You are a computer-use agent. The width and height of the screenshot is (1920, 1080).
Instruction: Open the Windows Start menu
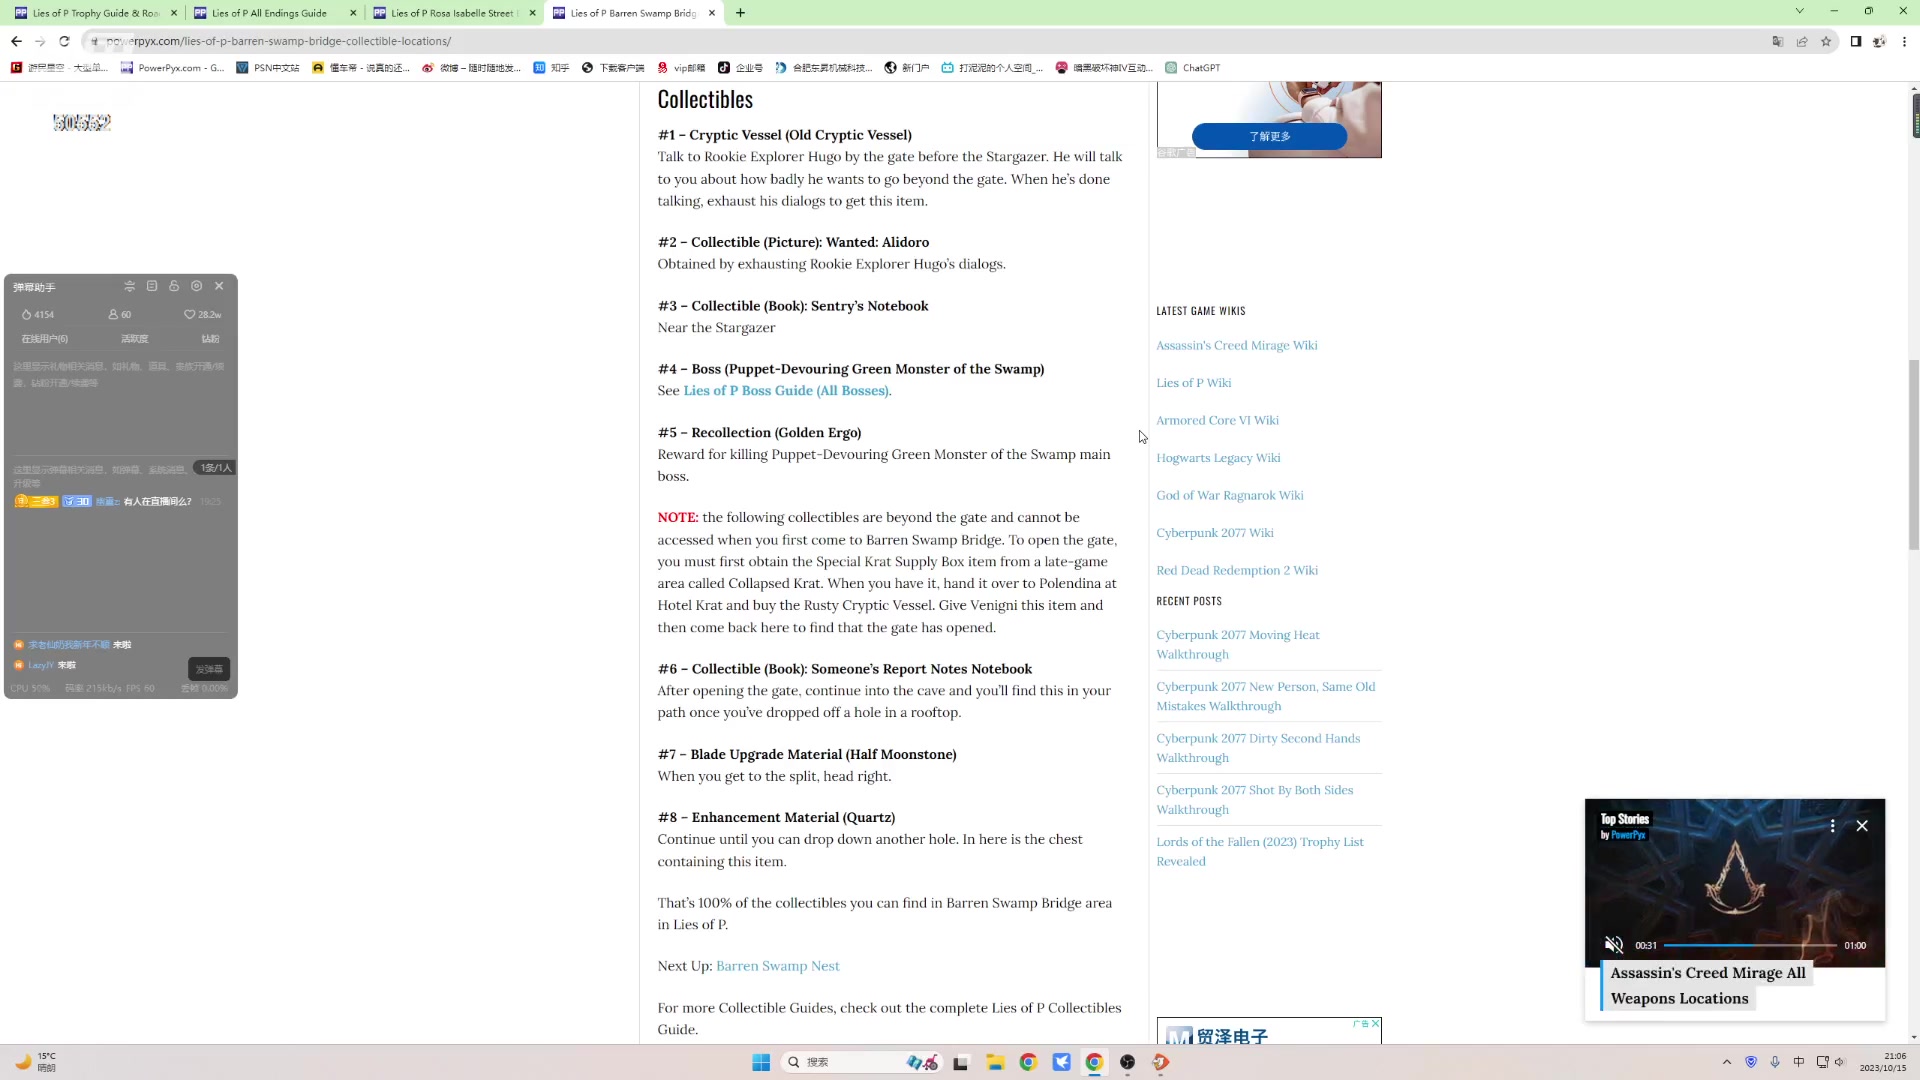(761, 1062)
